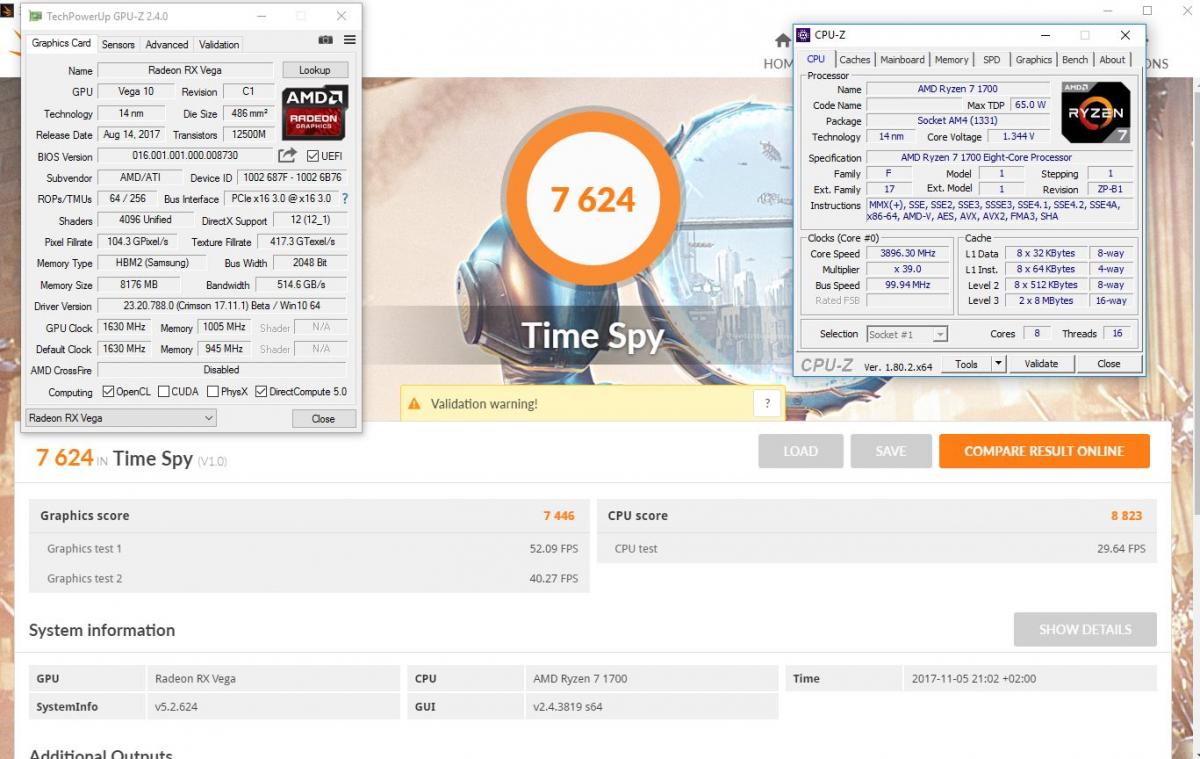Click the AMD Radeon Graphics logo
This screenshot has width=1200, height=759.
314,112
